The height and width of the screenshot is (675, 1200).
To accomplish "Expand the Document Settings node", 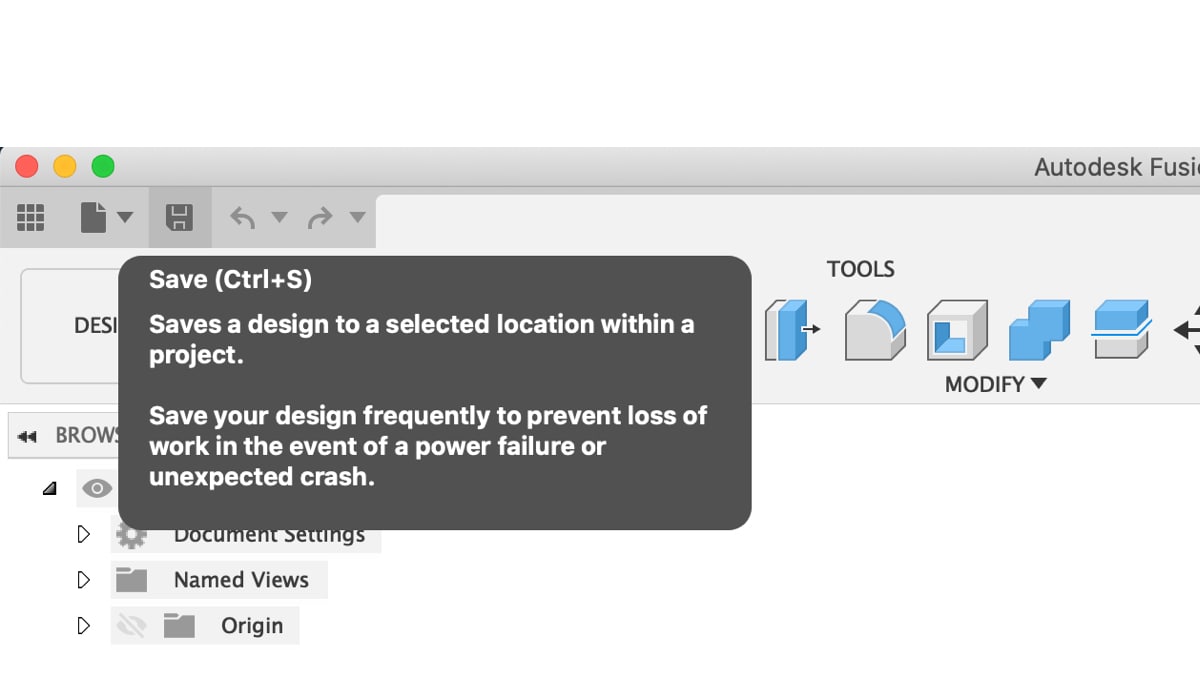I will [84, 535].
